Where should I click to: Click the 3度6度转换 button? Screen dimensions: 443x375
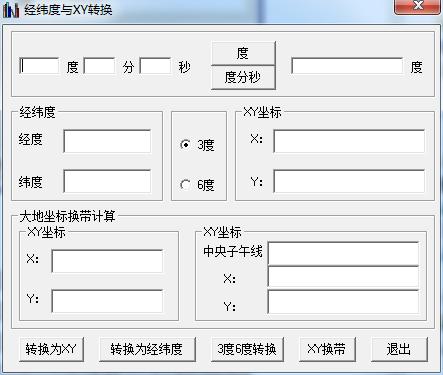click(x=247, y=349)
